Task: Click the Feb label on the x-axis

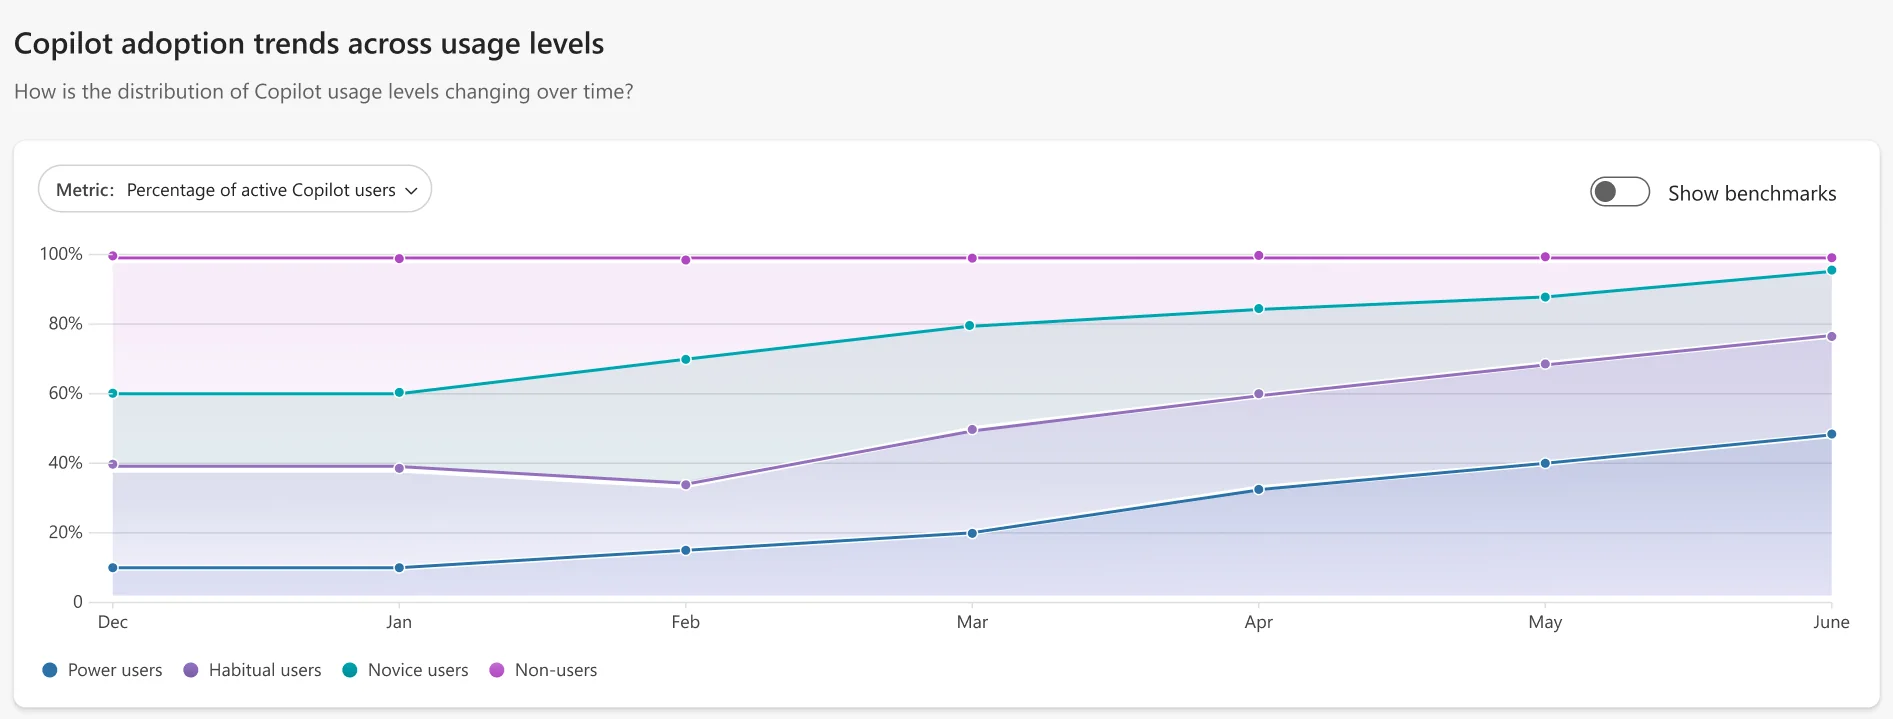Action: click(686, 622)
